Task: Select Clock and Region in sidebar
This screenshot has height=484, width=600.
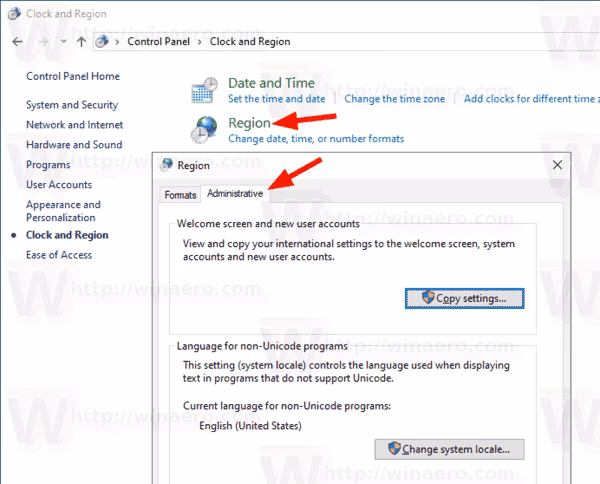Action: click(x=67, y=235)
